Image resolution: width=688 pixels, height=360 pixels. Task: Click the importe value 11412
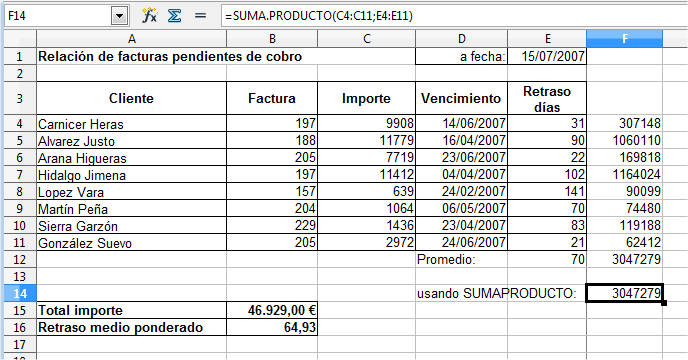pyautogui.click(x=366, y=175)
